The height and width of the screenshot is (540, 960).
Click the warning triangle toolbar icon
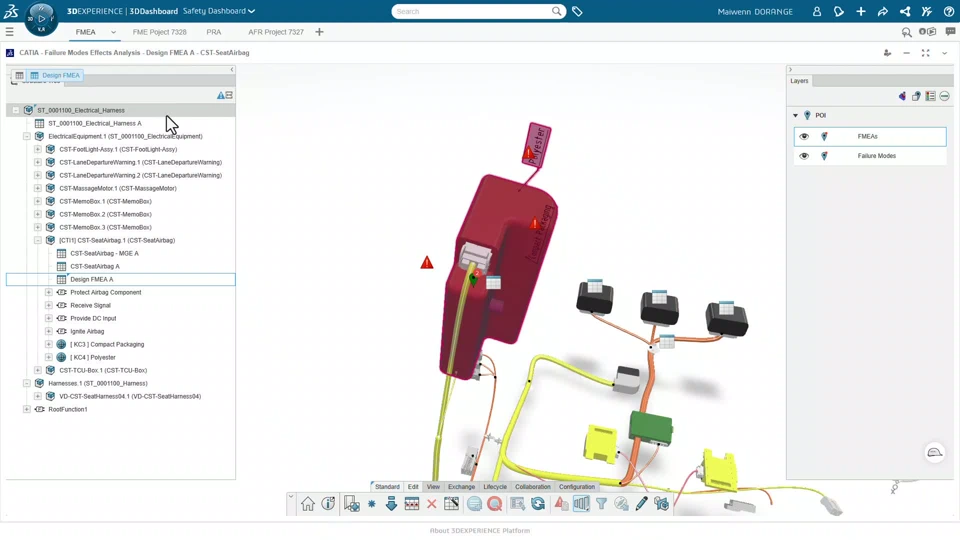point(561,503)
